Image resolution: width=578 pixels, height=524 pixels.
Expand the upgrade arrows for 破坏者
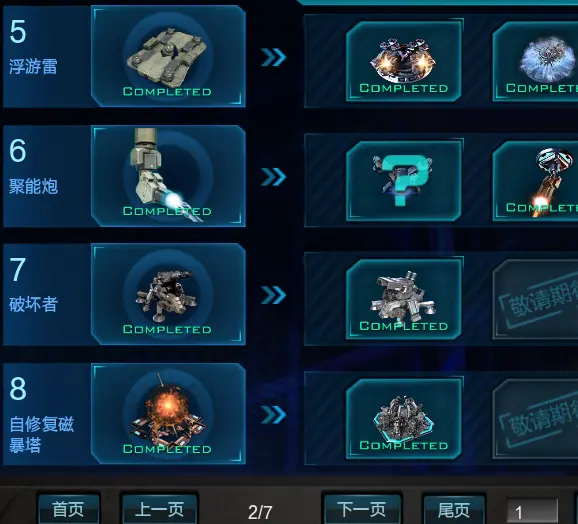(273, 295)
